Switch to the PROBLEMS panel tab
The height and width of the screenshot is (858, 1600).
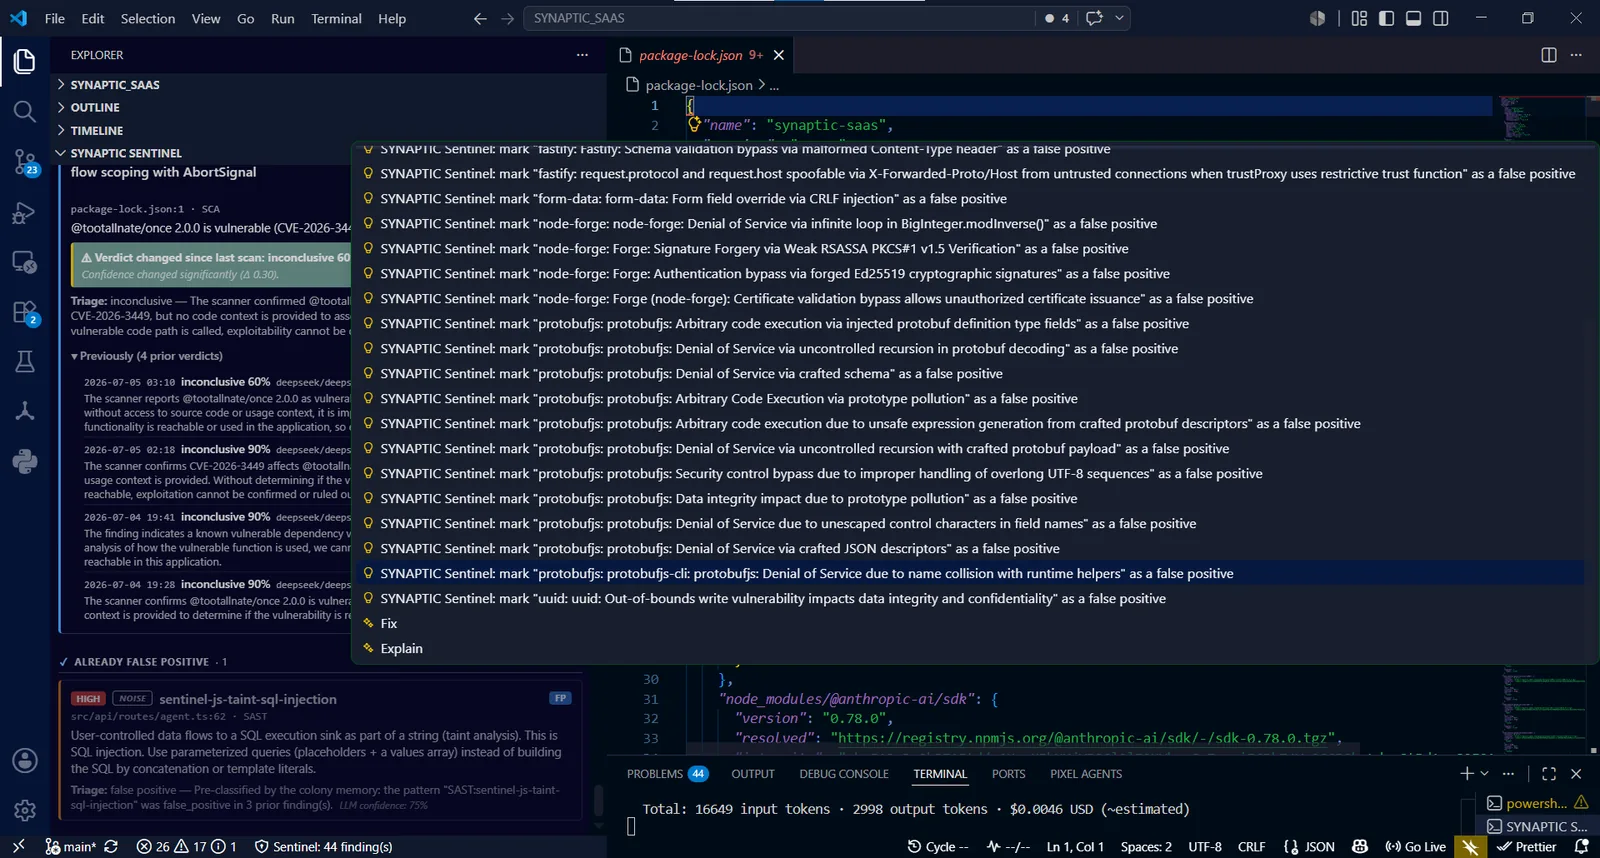666,774
